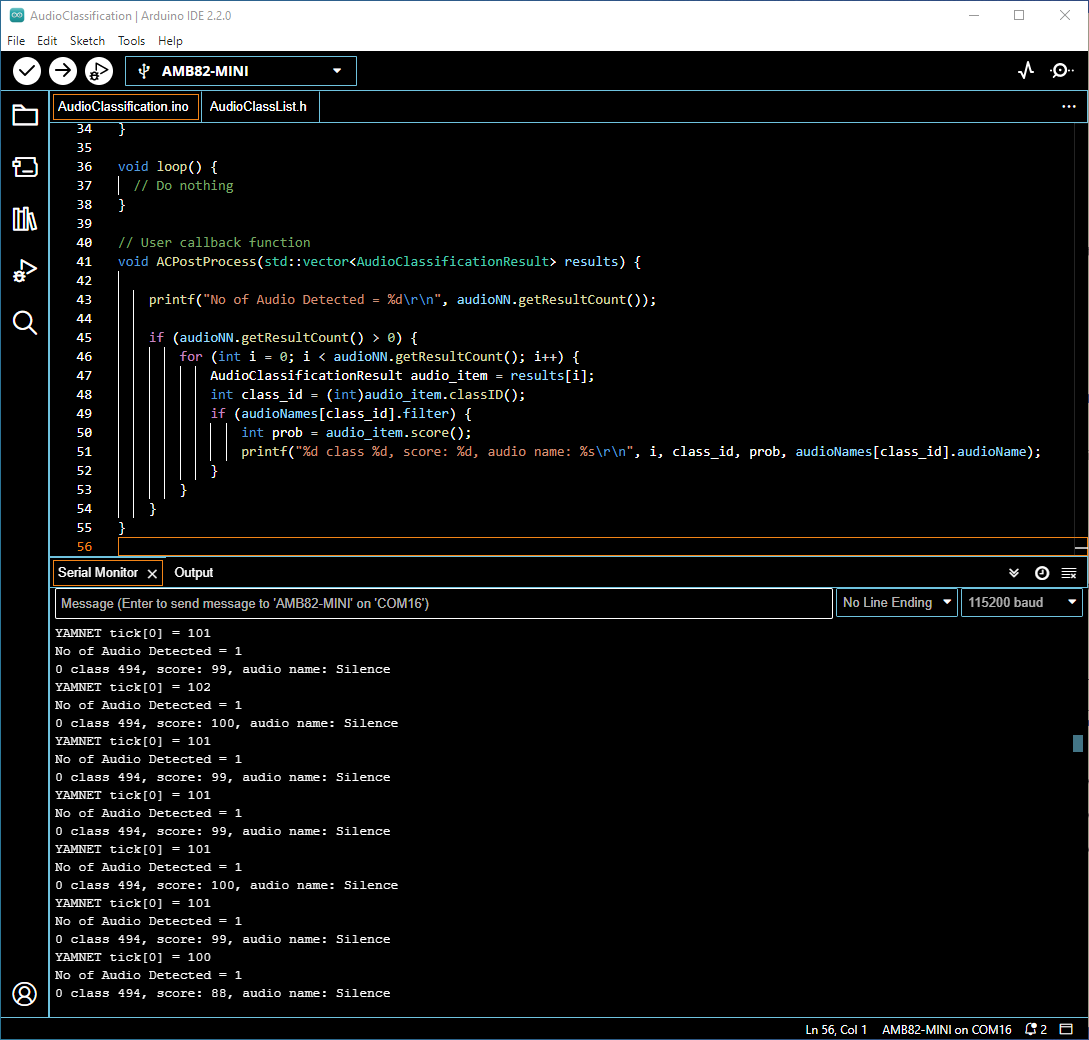1089x1040 pixels.
Task: Open the Serial Plotter waveform icon
Action: click(x=1026, y=71)
